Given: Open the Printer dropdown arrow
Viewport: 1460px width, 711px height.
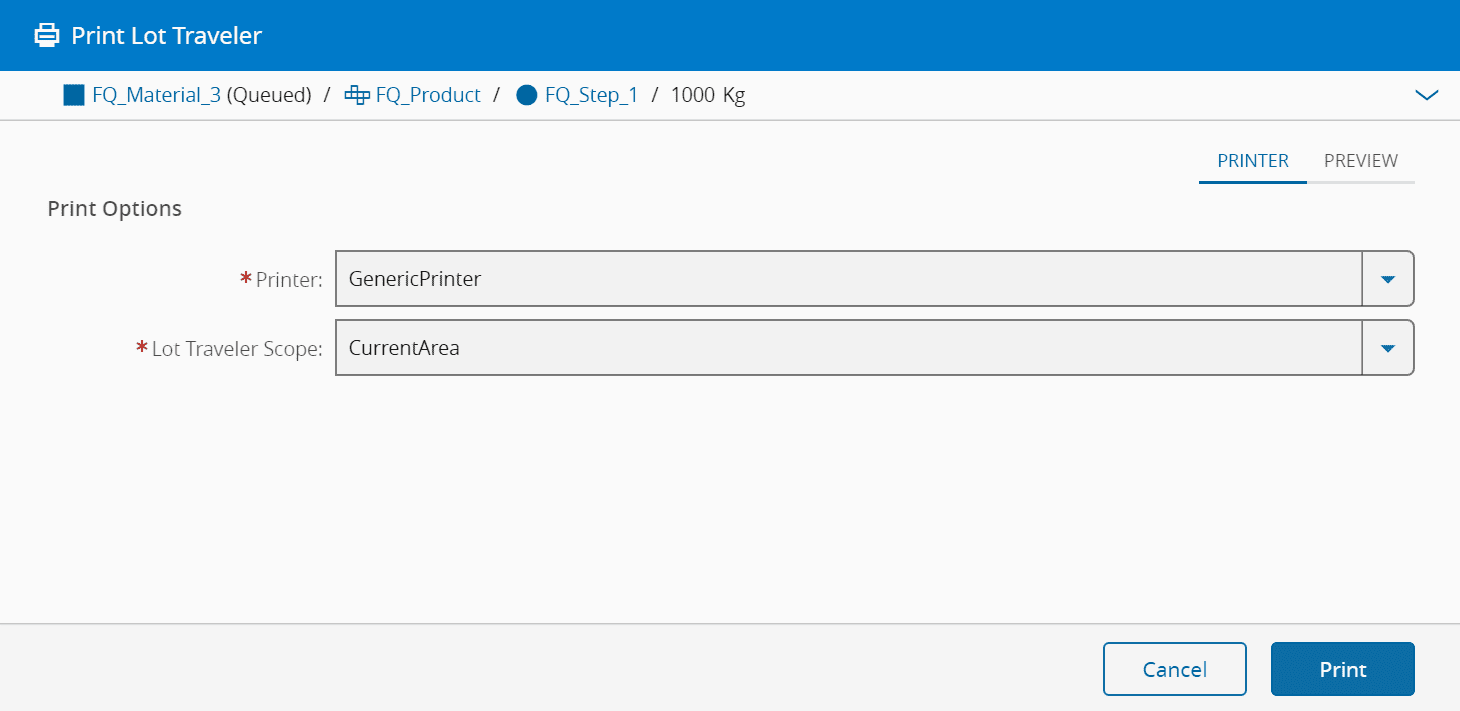Looking at the screenshot, I should pyautogui.click(x=1387, y=279).
